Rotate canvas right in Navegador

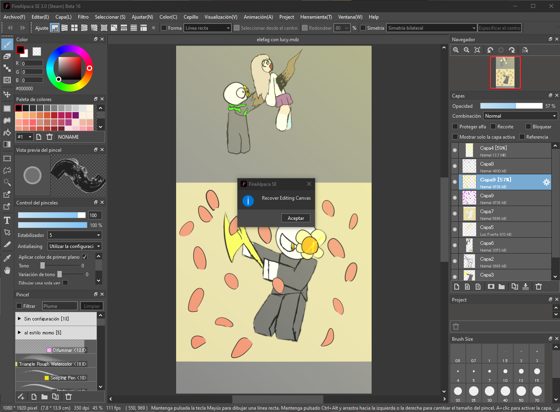click(x=512, y=50)
